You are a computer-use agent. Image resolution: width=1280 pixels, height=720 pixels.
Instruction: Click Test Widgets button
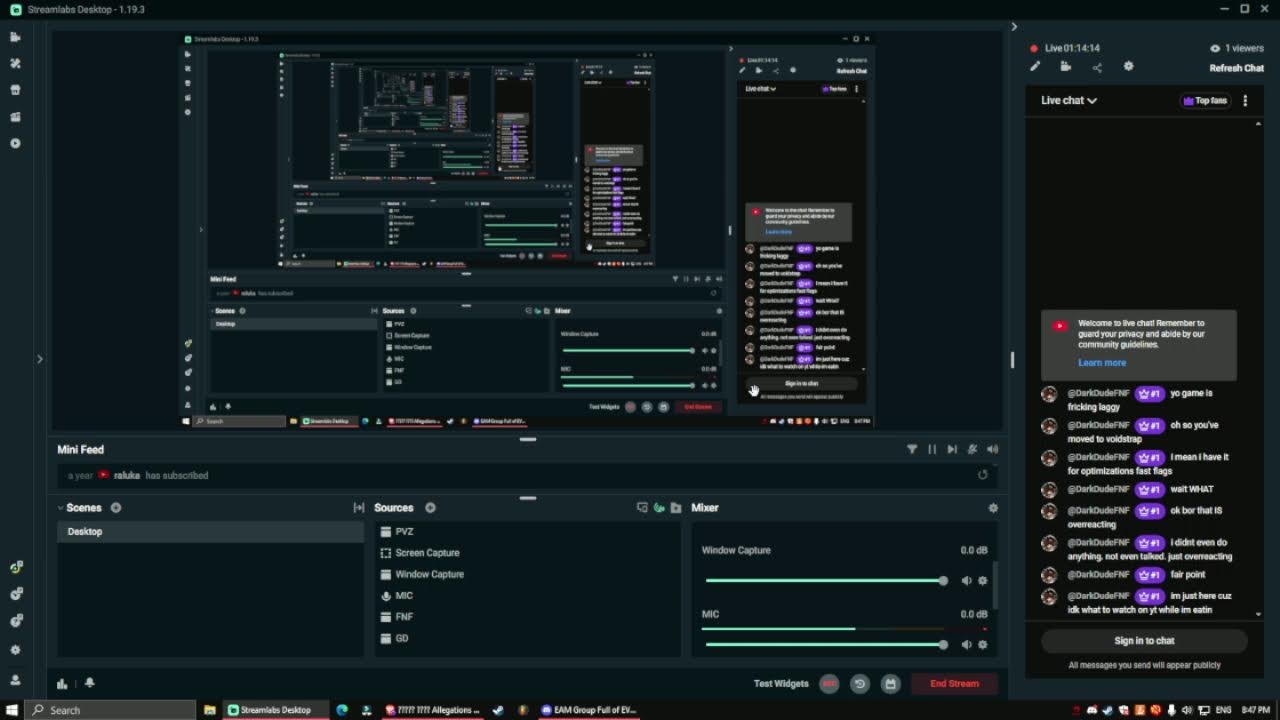(x=781, y=684)
